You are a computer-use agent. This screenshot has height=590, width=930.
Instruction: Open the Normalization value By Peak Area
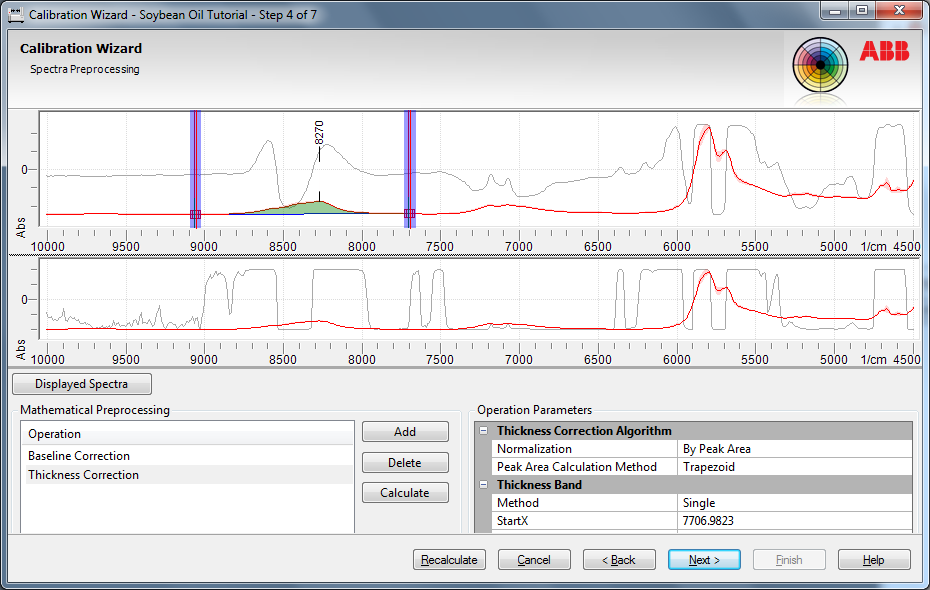(795, 449)
